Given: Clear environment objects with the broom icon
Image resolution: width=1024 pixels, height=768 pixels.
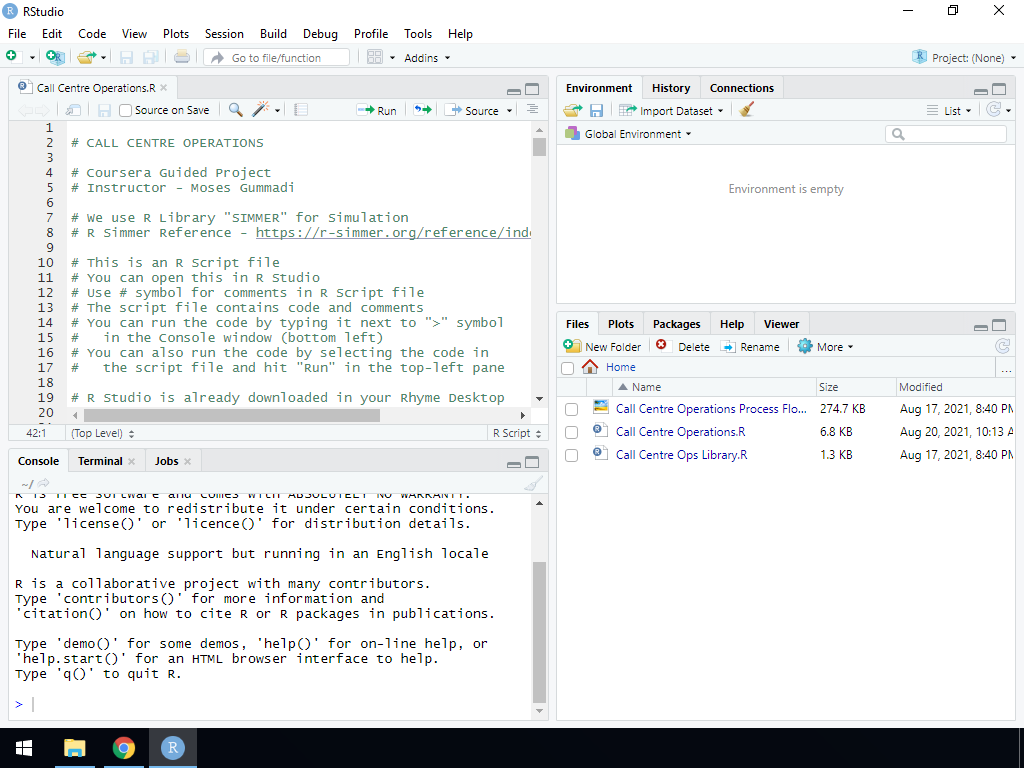Looking at the screenshot, I should coord(746,110).
